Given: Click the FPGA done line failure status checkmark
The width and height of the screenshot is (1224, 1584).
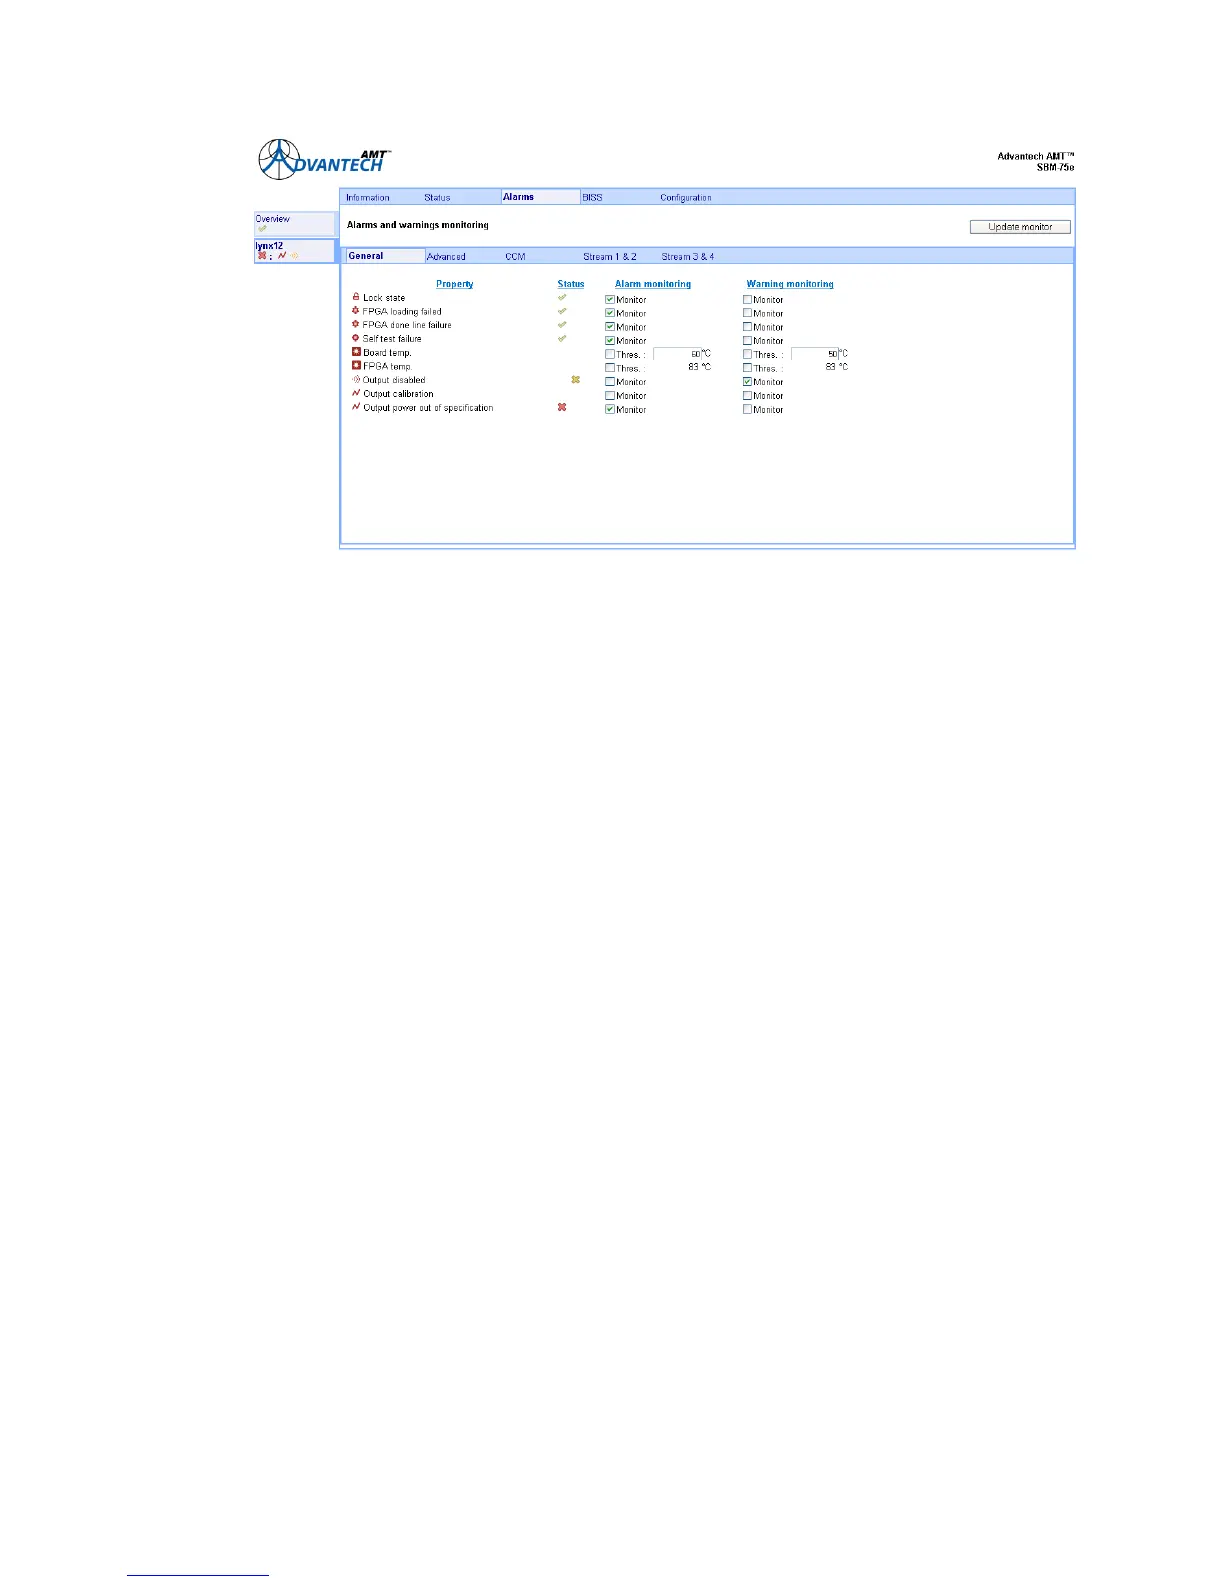Looking at the screenshot, I should click(x=562, y=325).
